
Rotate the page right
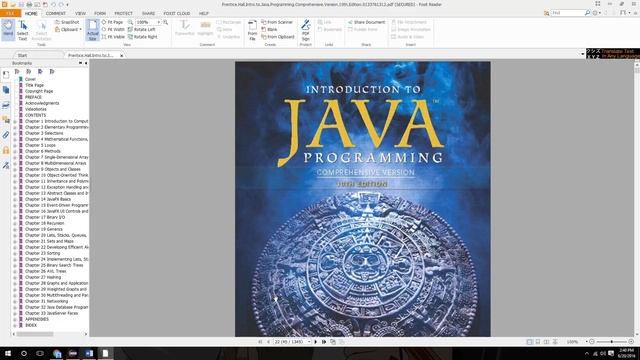click(142, 37)
